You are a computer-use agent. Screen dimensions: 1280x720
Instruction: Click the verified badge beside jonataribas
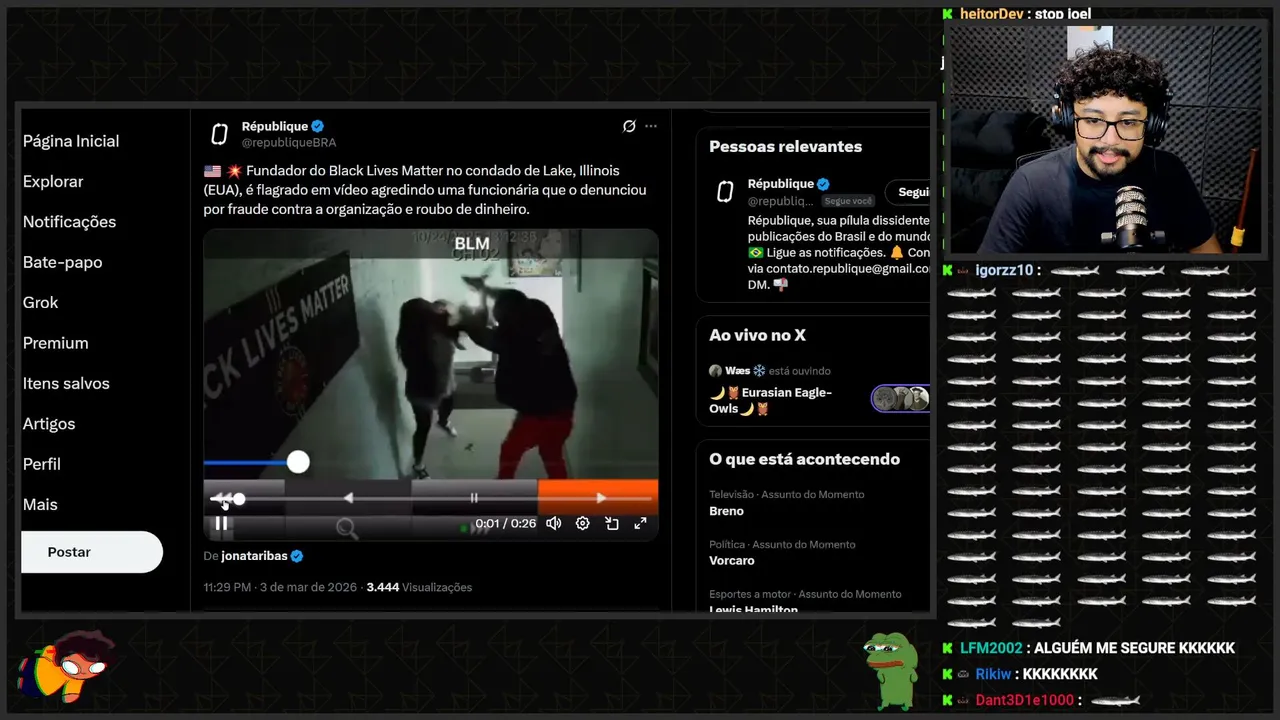[x=297, y=556]
